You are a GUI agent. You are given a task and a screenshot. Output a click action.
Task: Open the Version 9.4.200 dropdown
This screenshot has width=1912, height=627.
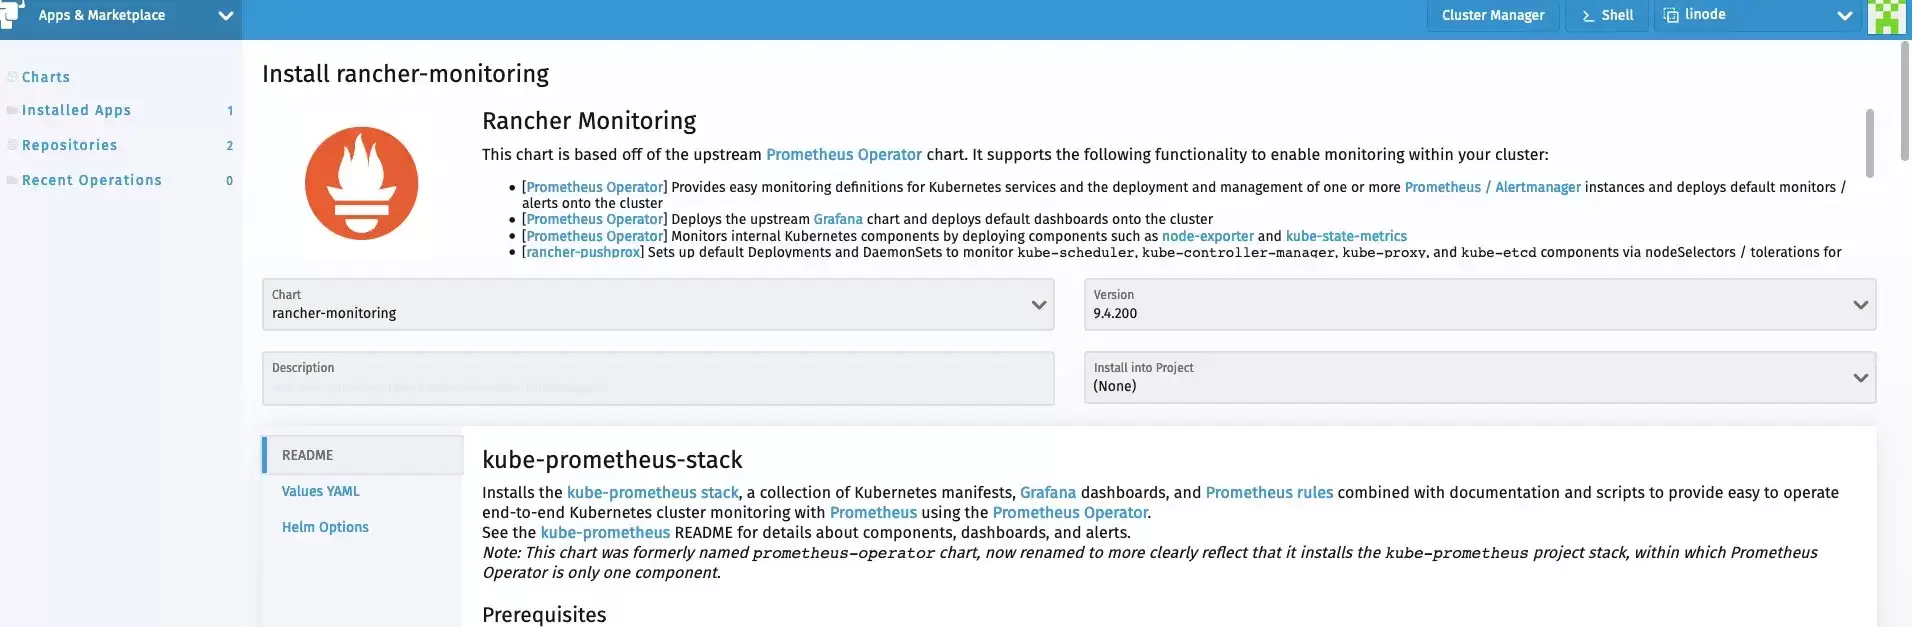pyautogui.click(x=1480, y=304)
